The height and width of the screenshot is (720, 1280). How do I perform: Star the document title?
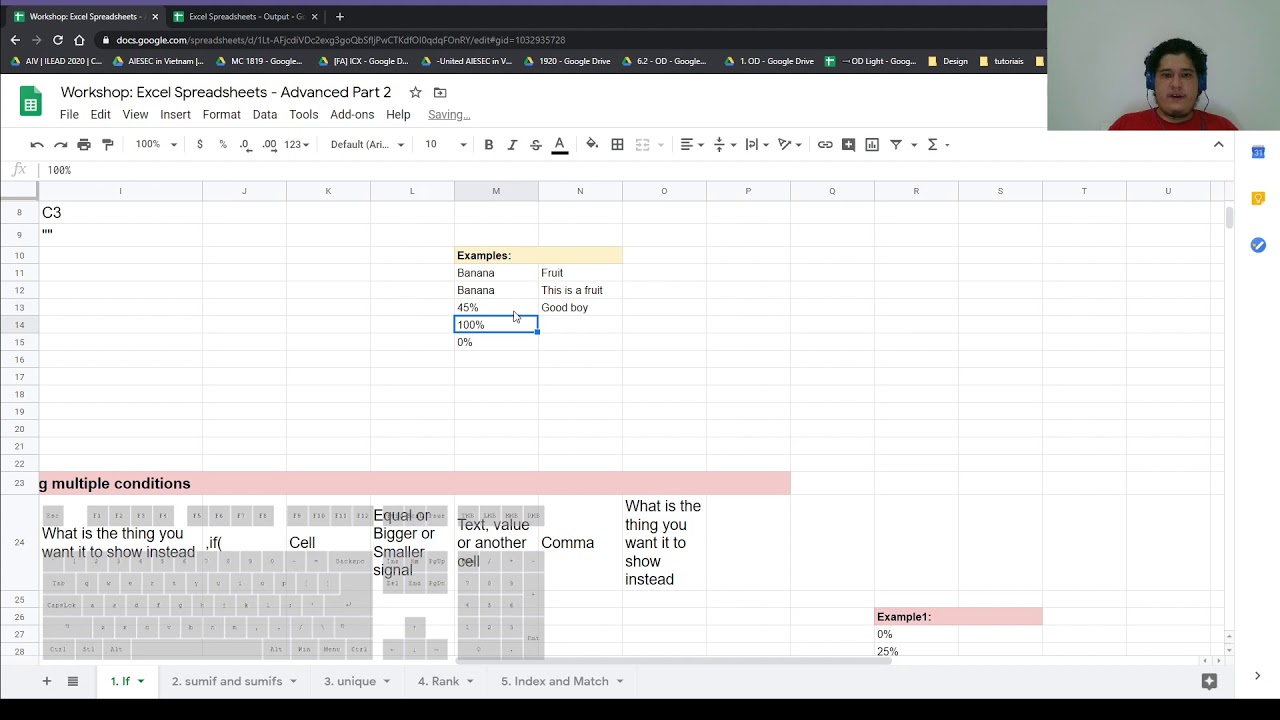[415, 92]
